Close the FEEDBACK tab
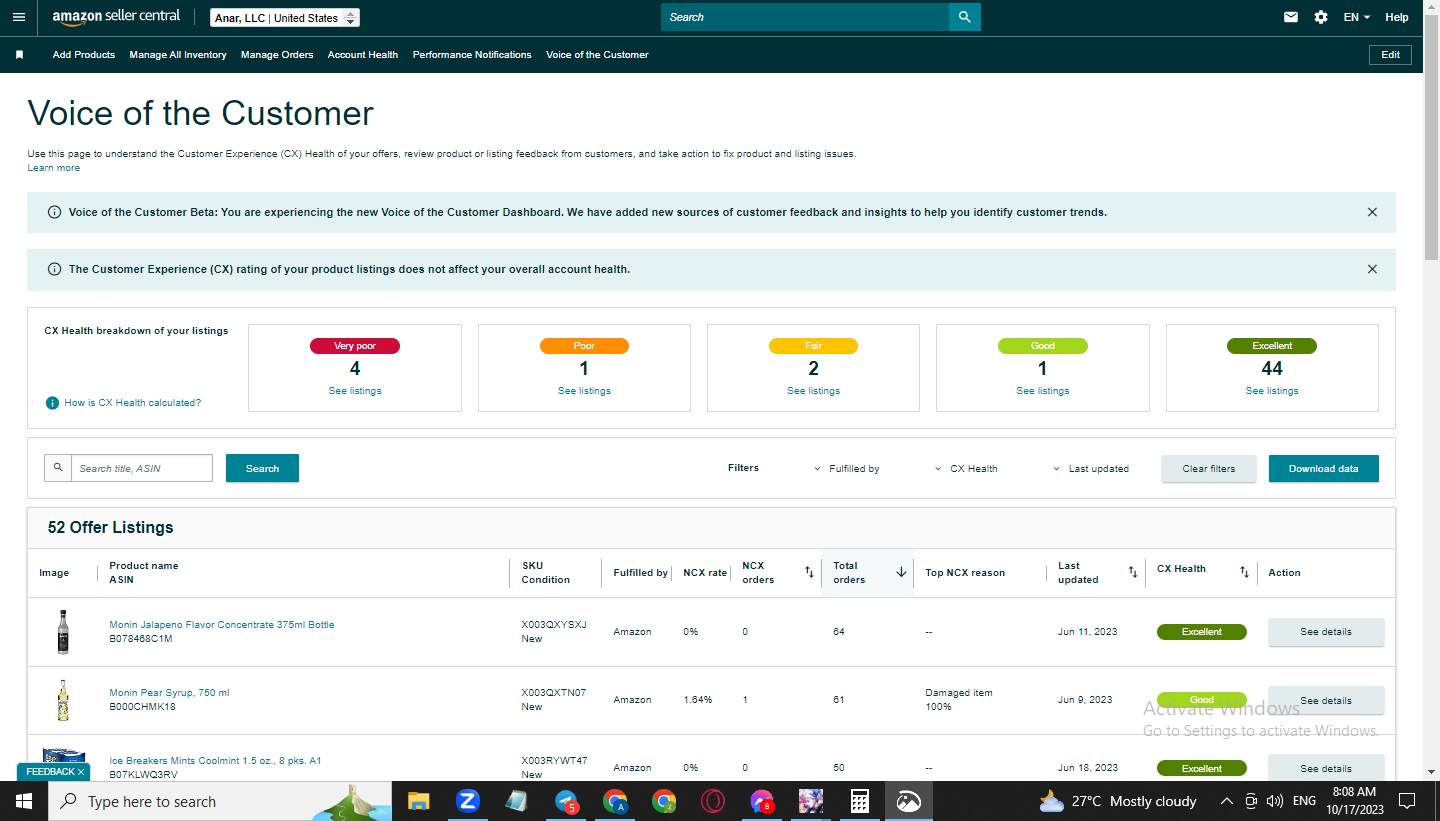Viewport: 1440px width, 821px height. tap(81, 772)
